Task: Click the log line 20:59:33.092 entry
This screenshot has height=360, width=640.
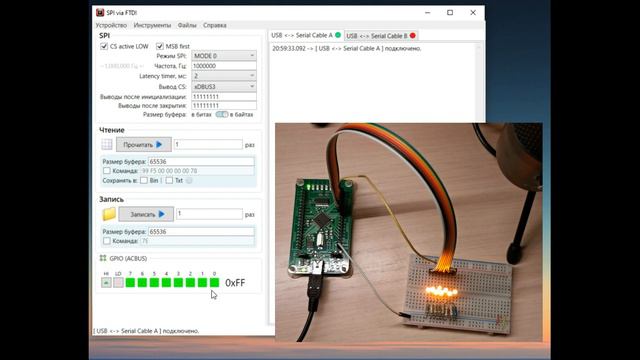Action: (347, 49)
